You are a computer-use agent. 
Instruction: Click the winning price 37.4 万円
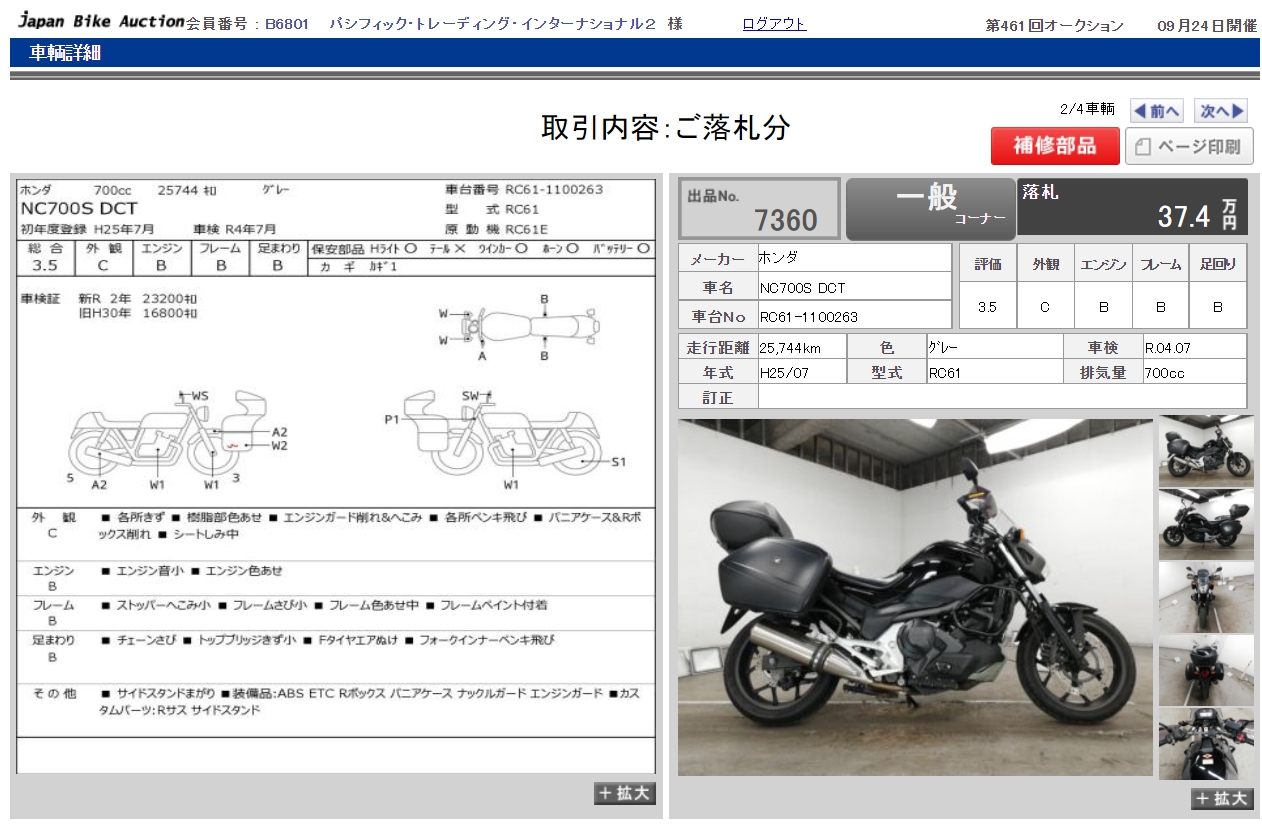(x=1197, y=214)
